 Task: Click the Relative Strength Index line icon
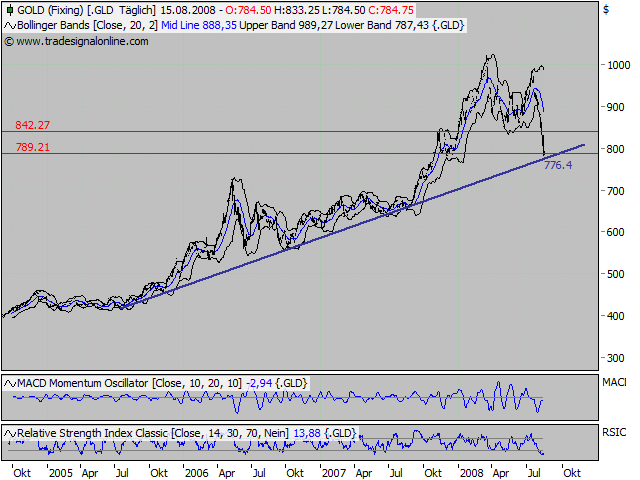pyautogui.click(x=10, y=432)
